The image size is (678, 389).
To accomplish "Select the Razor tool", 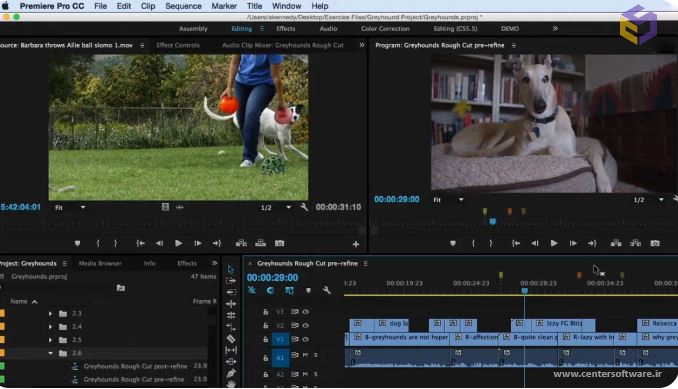I will (231, 338).
